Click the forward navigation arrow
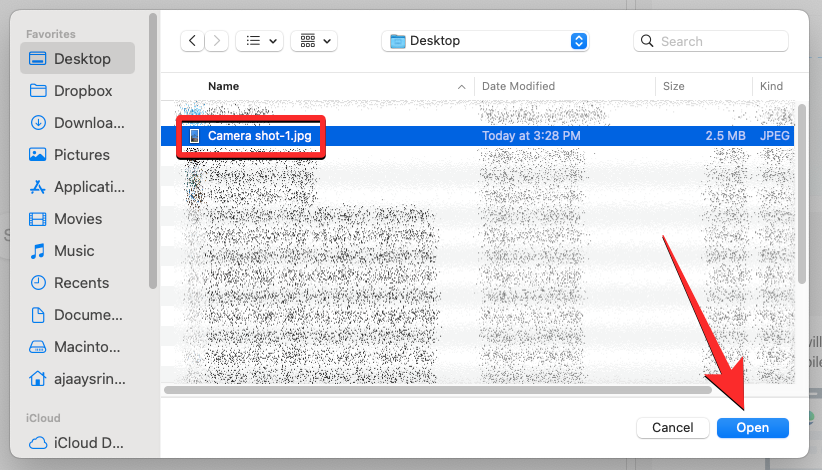822x470 pixels. pyautogui.click(x=217, y=41)
